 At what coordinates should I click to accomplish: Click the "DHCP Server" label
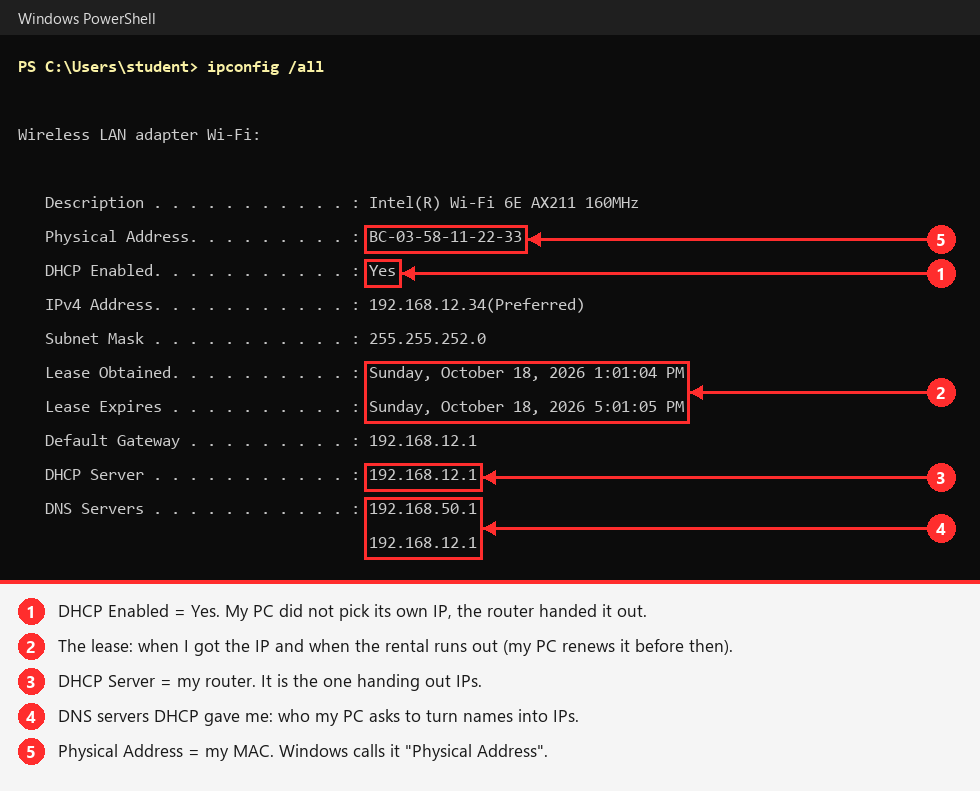[x=94, y=475]
